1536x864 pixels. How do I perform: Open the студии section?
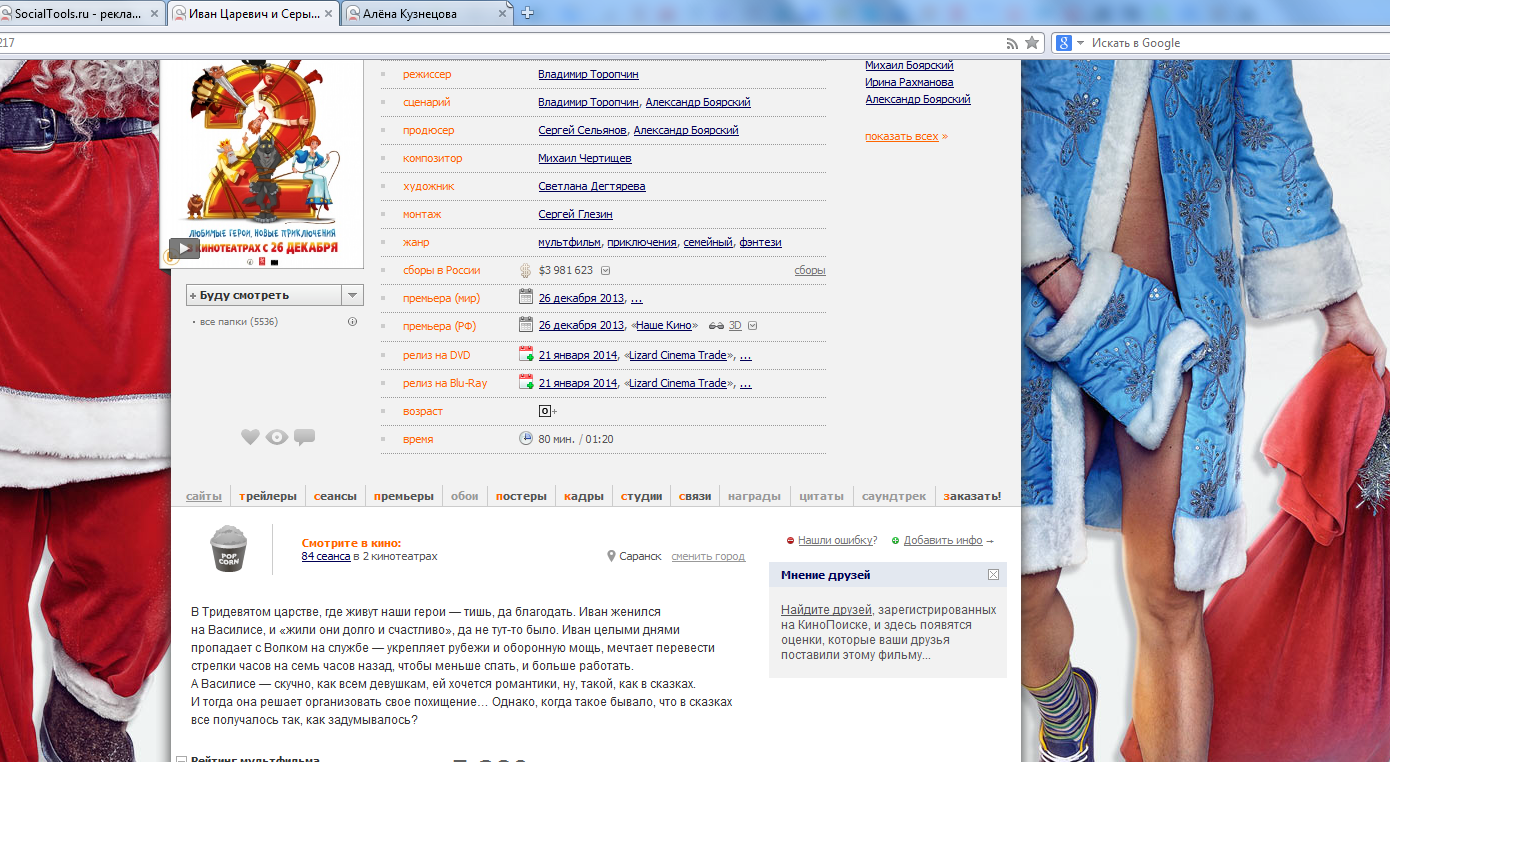tap(641, 496)
